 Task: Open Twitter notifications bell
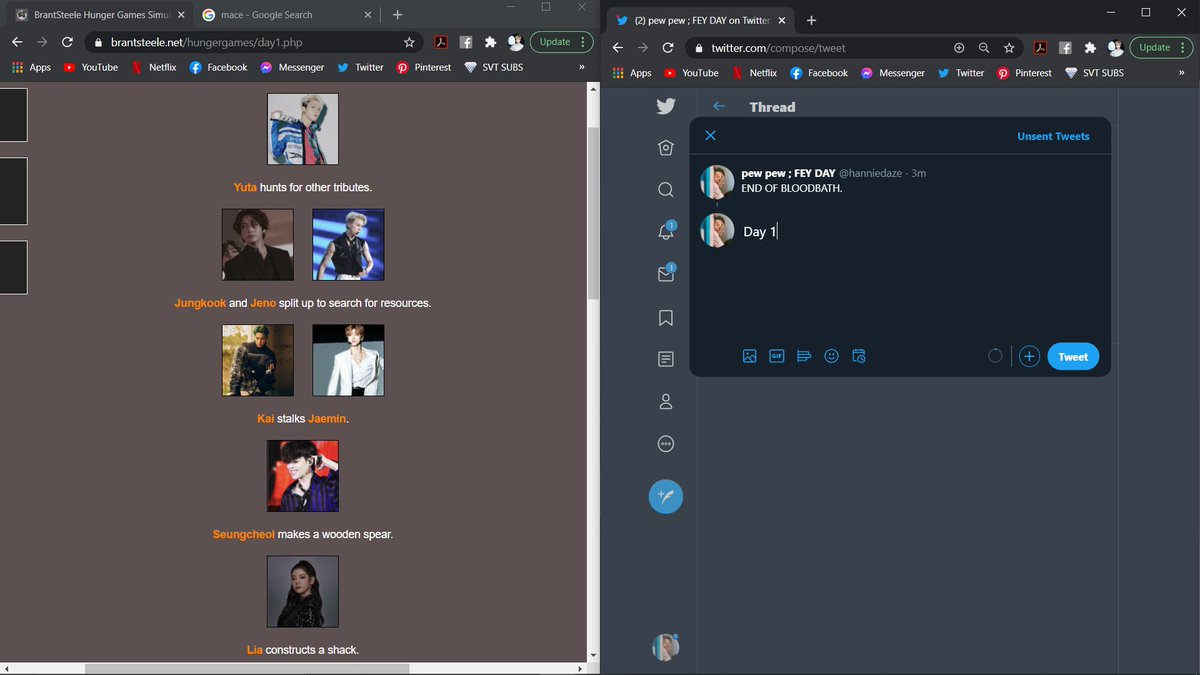666,232
